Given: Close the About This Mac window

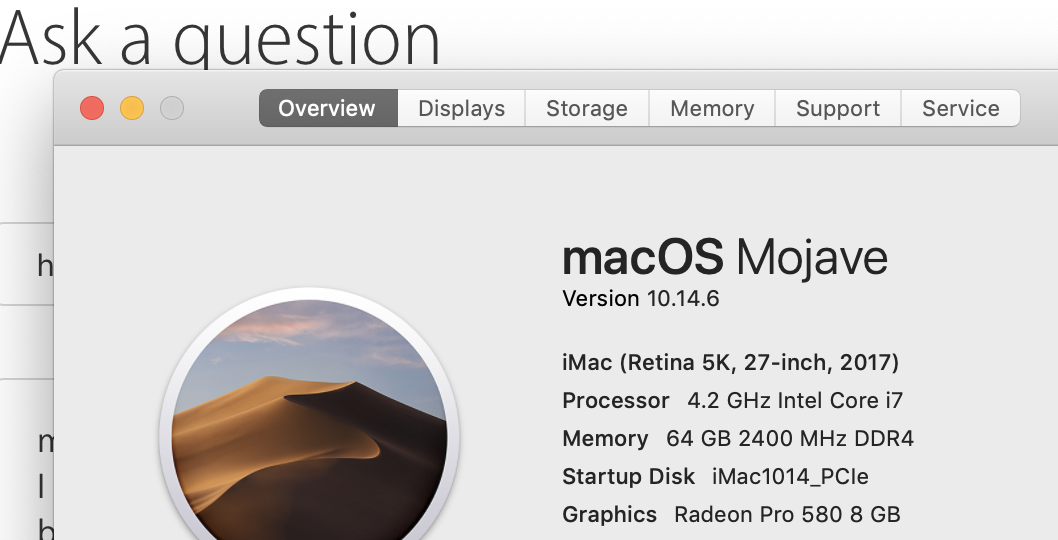Looking at the screenshot, I should [x=92, y=108].
